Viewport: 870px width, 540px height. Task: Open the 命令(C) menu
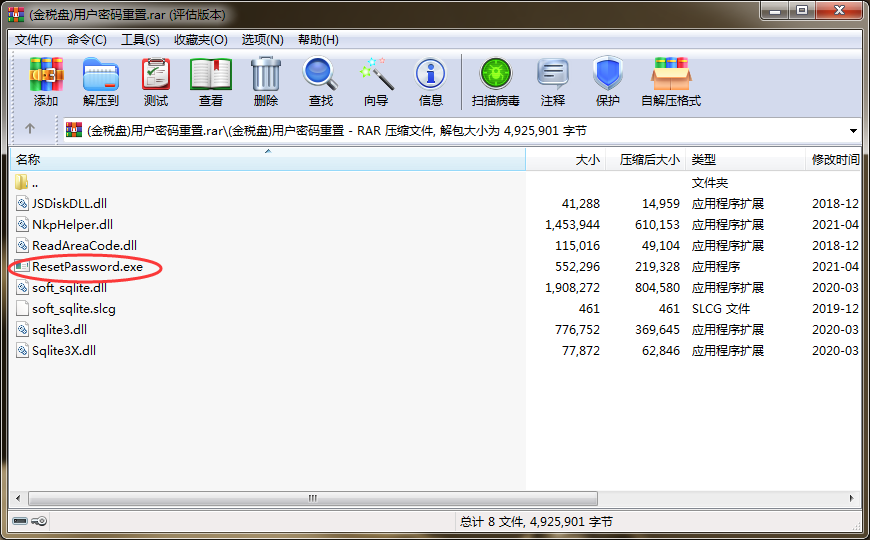click(x=87, y=40)
